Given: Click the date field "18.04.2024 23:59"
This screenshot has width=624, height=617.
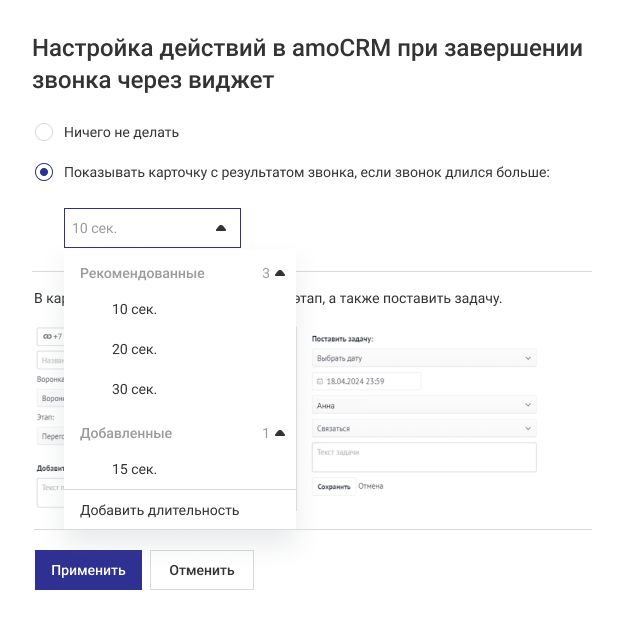Looking at the screenshot, I should pos(366,381).
